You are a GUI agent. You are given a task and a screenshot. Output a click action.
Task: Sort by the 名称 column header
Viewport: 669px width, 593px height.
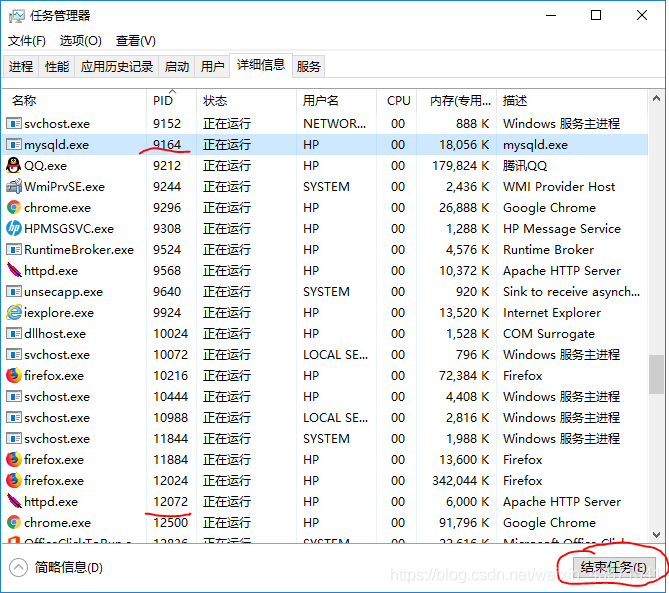point(75,101)
